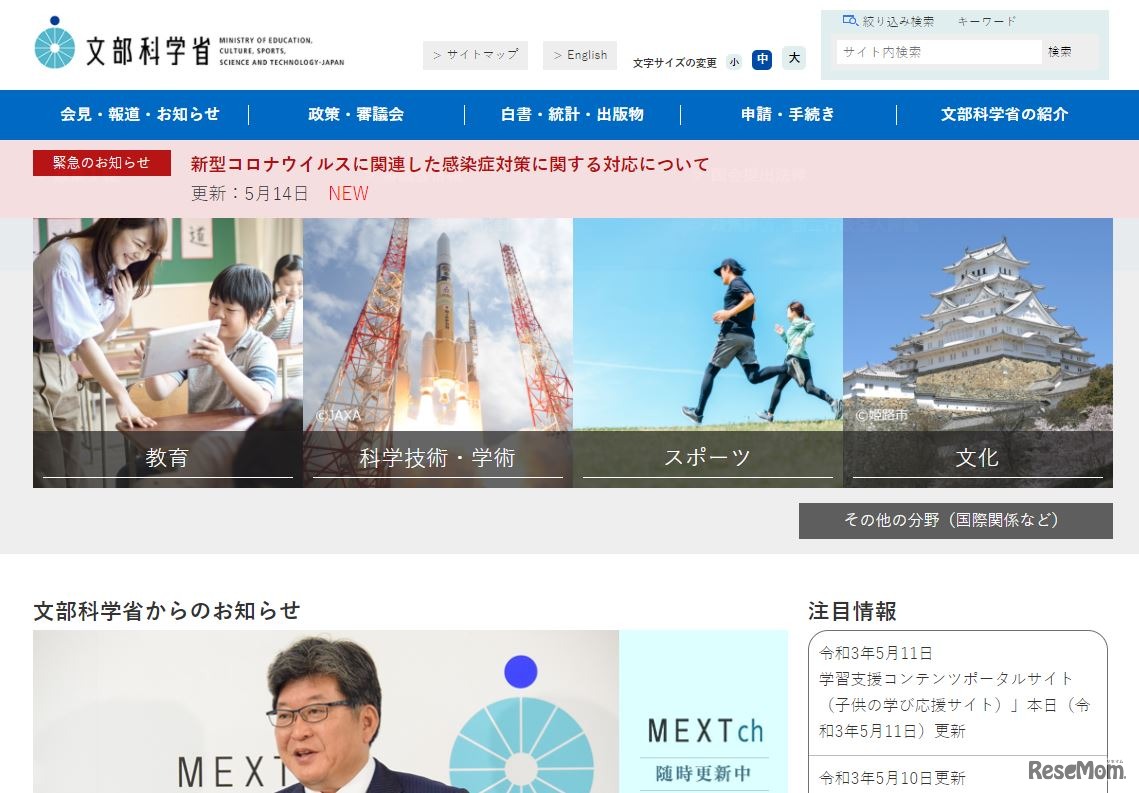Switch to the English site
The height and width of the screenshot is (793, 1139).
click(x=580, y=55)
